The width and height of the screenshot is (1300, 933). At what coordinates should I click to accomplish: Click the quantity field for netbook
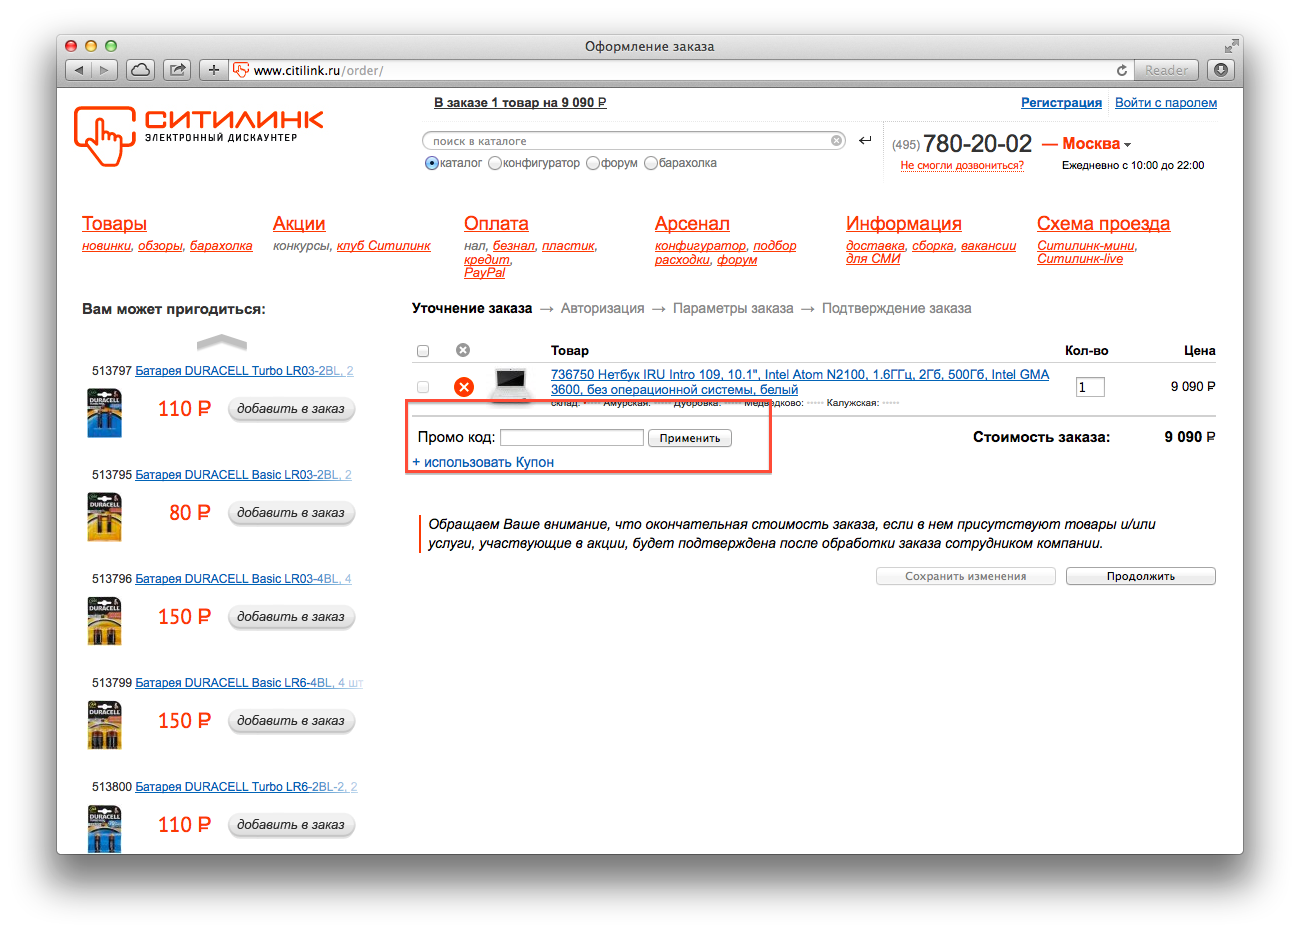[x=1090, y=387]
